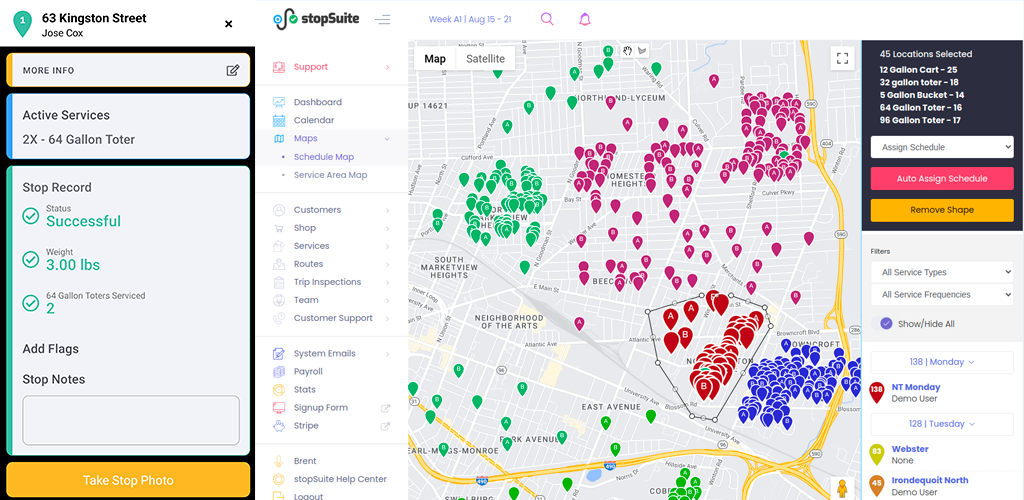Click the Stats sidebar icon

coord(279,390)
